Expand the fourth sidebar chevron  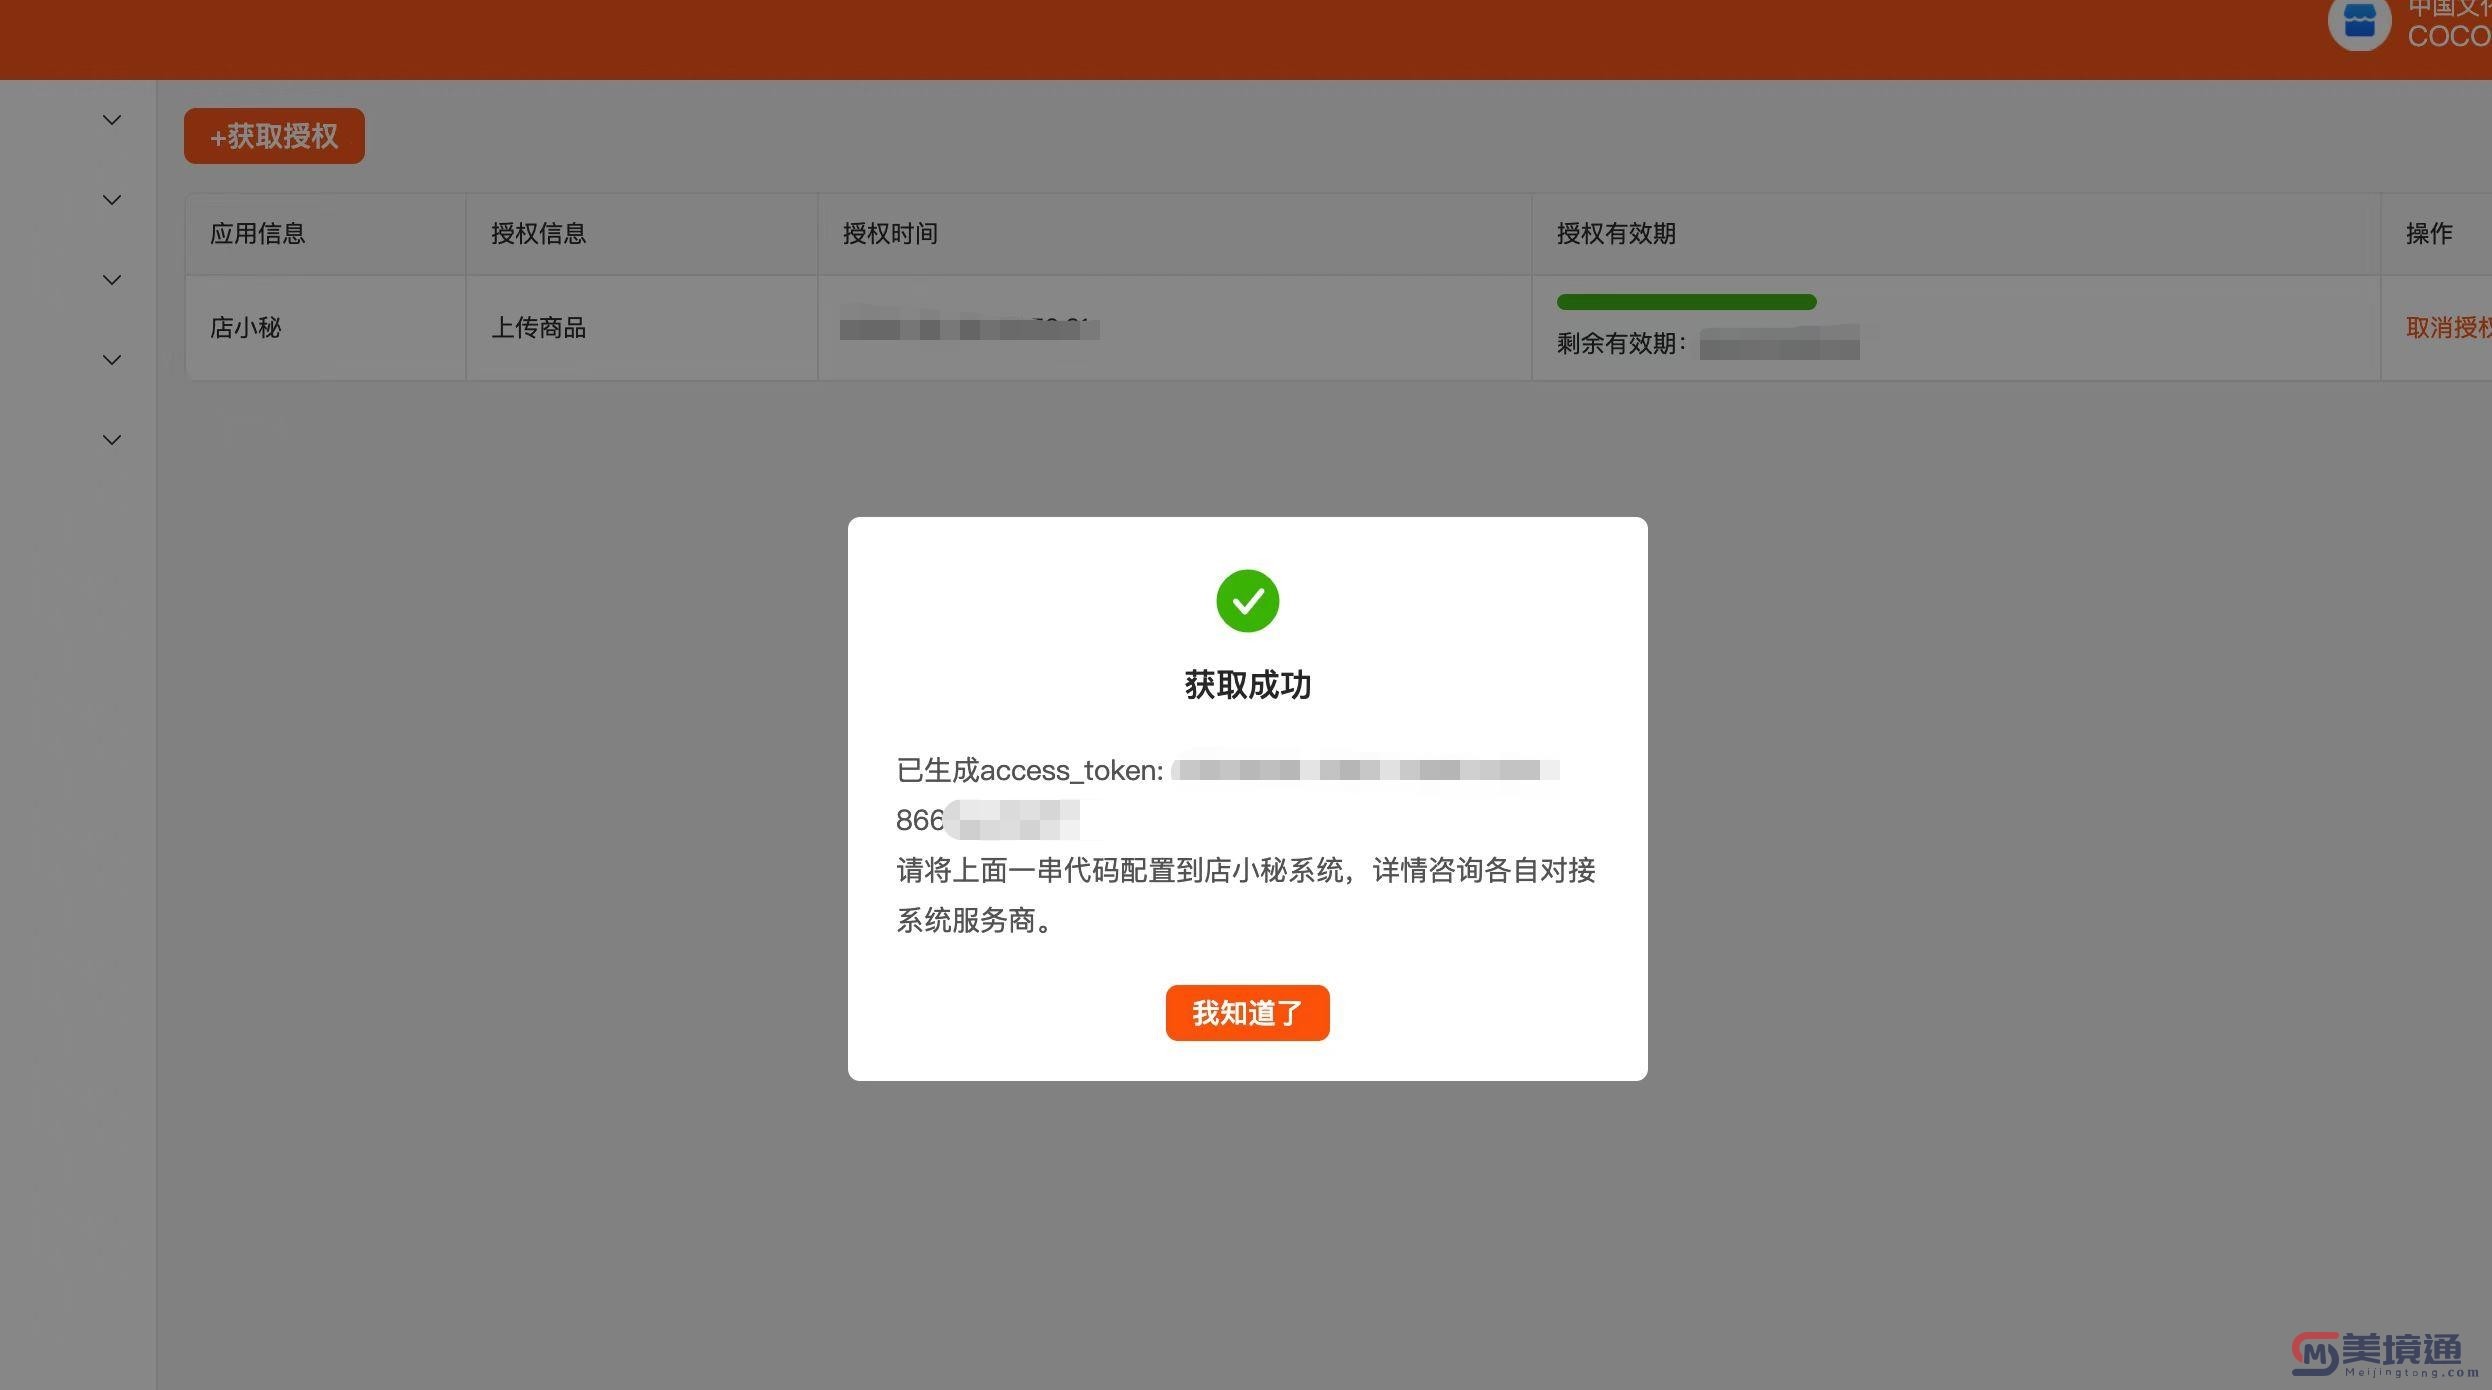click(x=112, y=360)
